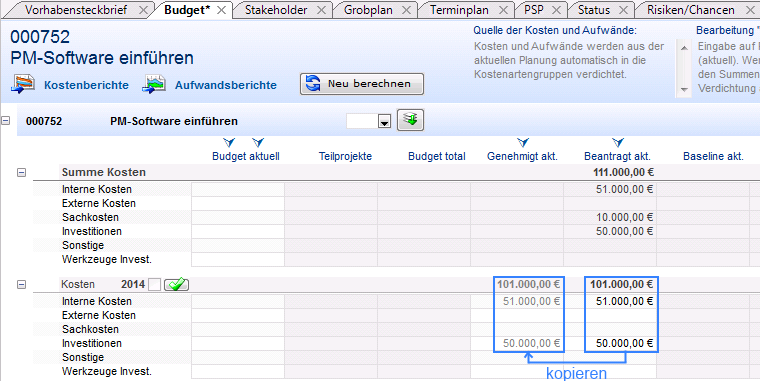Select 10.000,00 € Sachkosten value
Screen dimensions: 760x381
[x=625, y=217]
